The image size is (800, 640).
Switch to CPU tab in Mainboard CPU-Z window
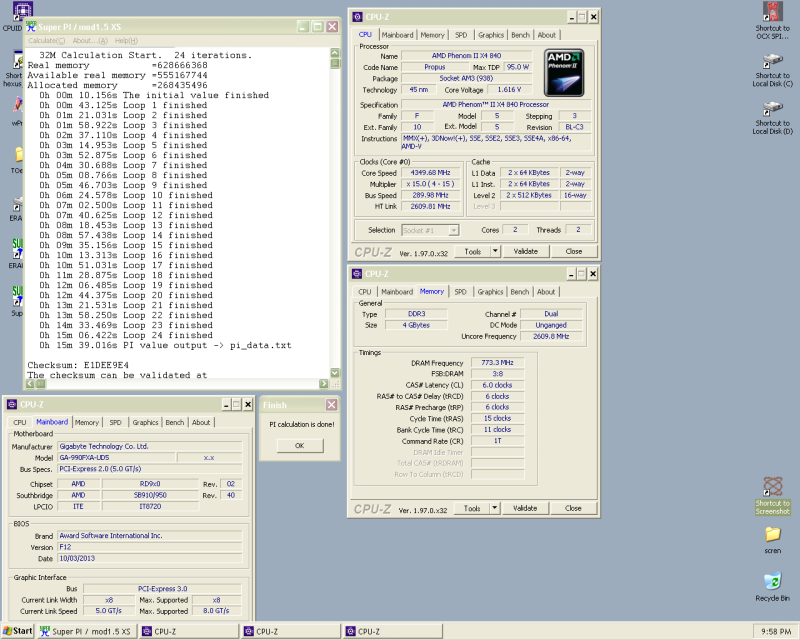(x=20, y=422)
